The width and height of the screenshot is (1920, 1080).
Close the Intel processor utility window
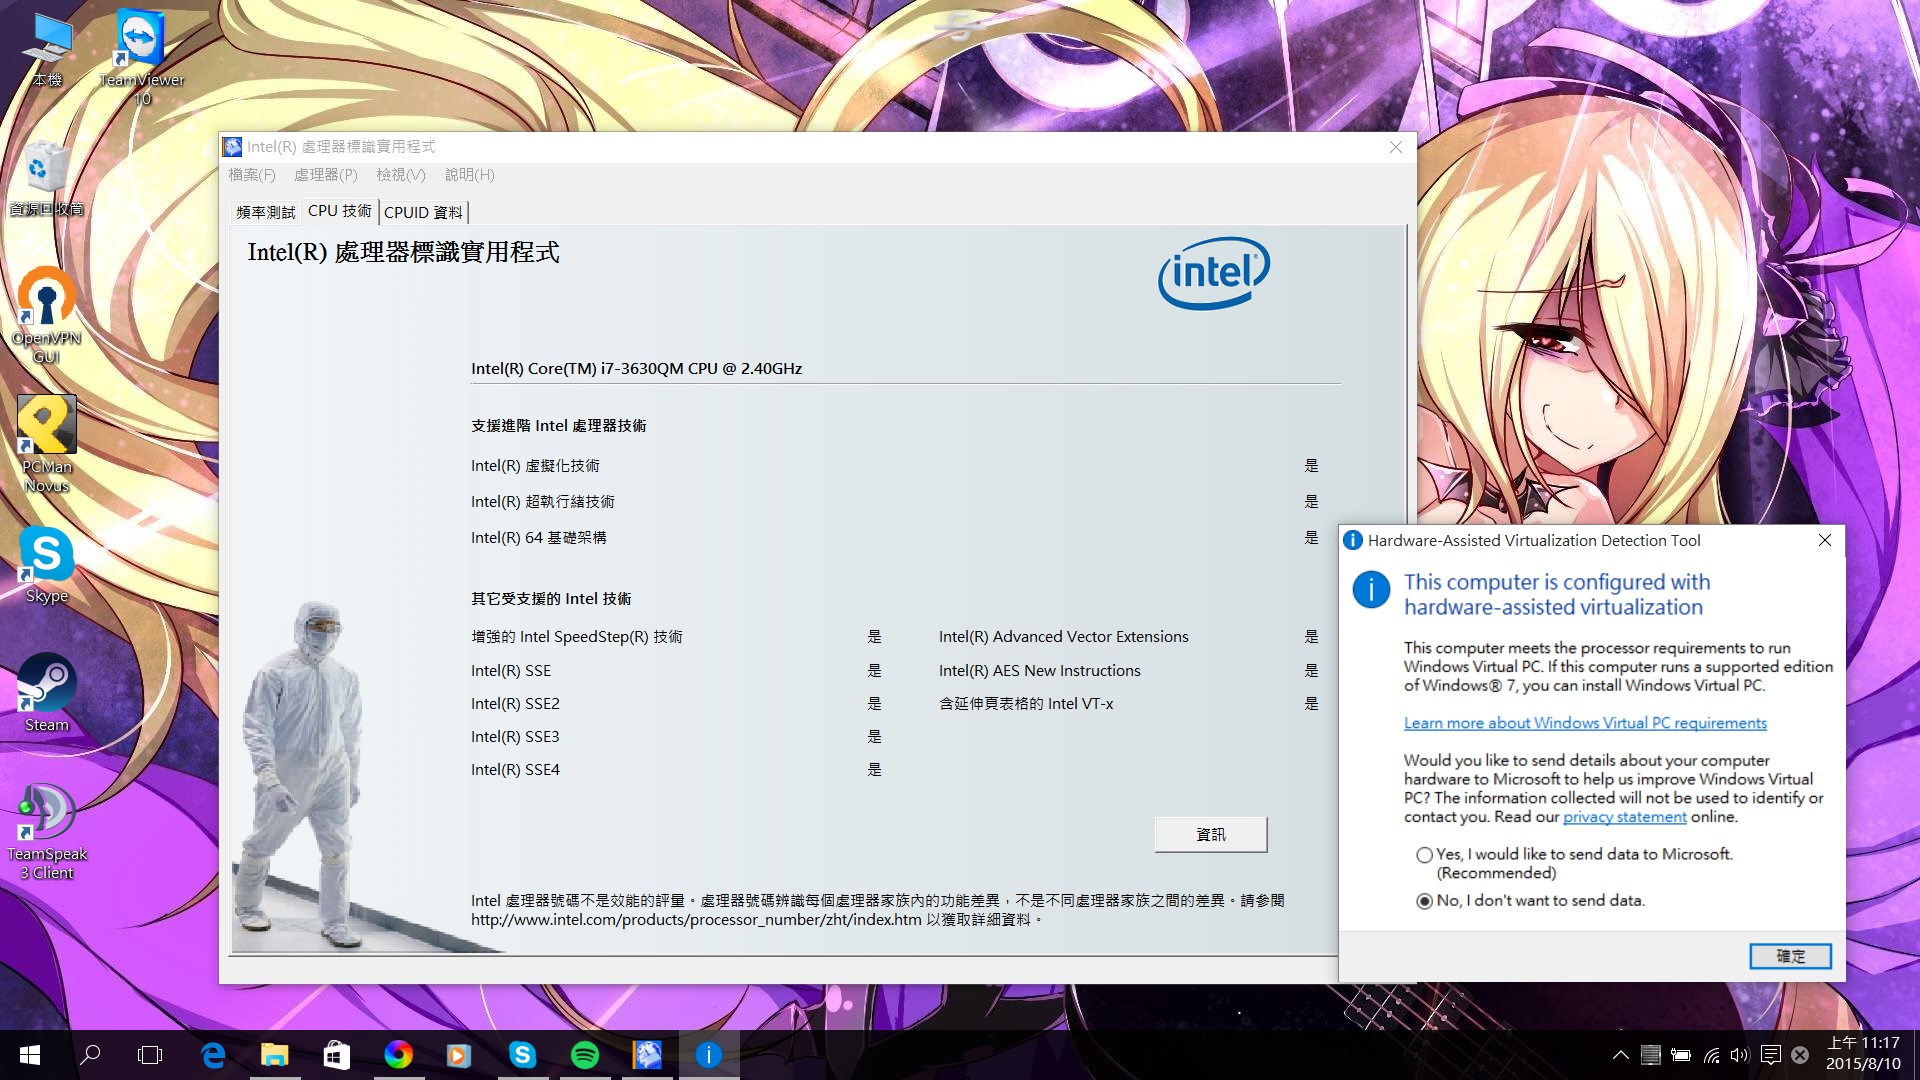pos(1396,147)
